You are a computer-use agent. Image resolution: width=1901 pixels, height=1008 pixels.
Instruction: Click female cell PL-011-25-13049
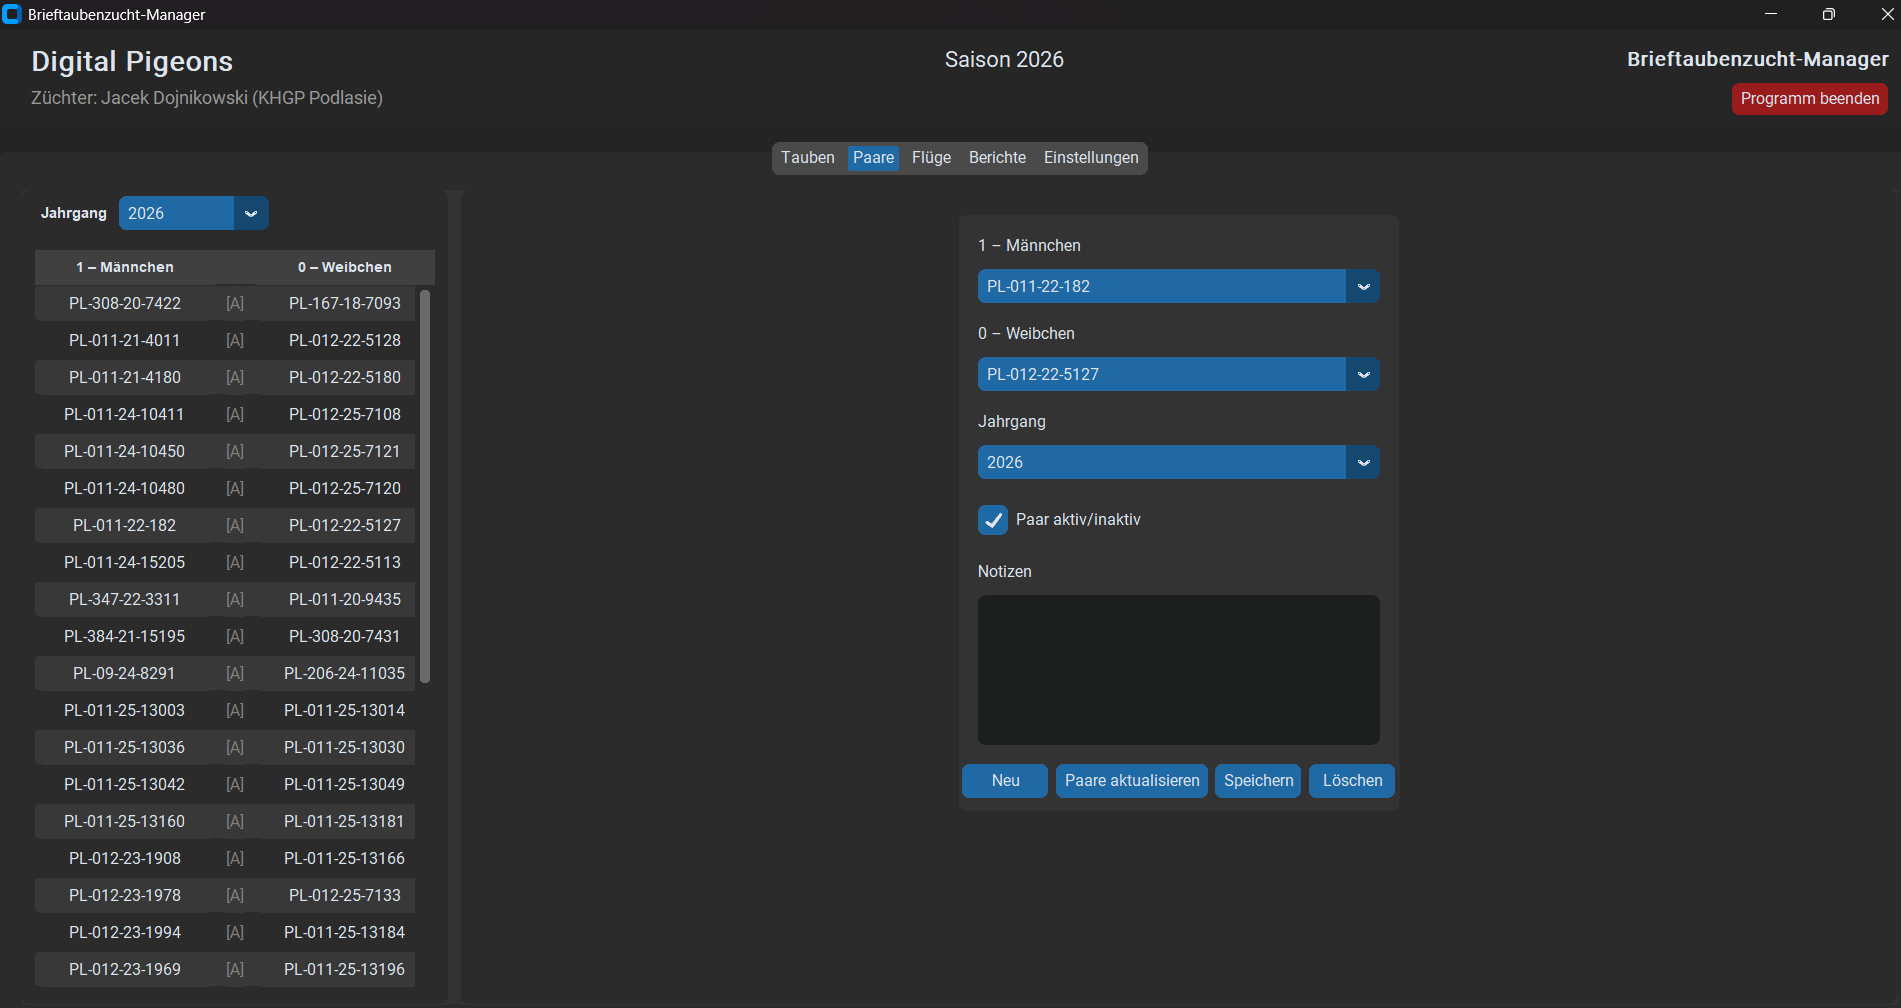tap(345, 784)
